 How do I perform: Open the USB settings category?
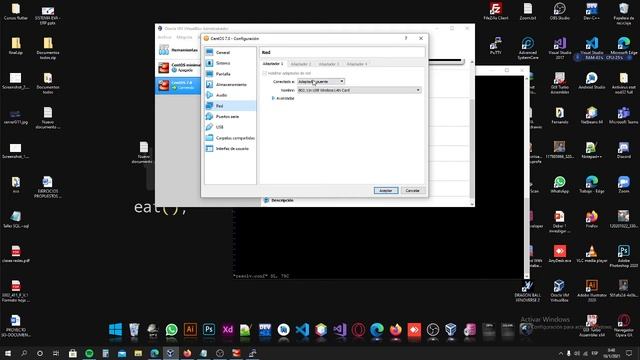[230, 127]
